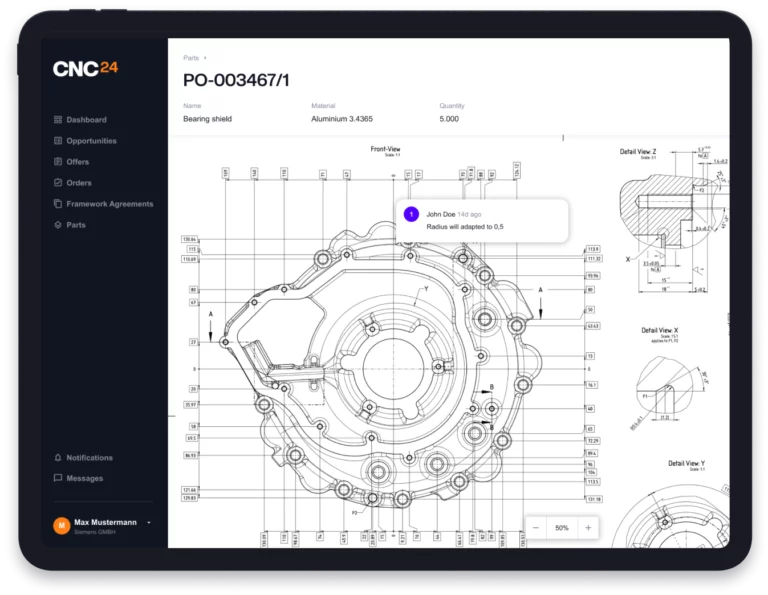Viewport: 768px width, 595px height.
Task: Open Notifications via the bell icon
Action: click(58, 458)
